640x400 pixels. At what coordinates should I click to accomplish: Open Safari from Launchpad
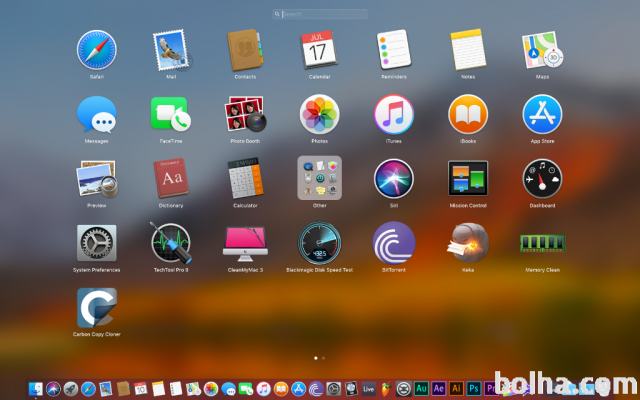pyautogui.click(x=97, y=50)
